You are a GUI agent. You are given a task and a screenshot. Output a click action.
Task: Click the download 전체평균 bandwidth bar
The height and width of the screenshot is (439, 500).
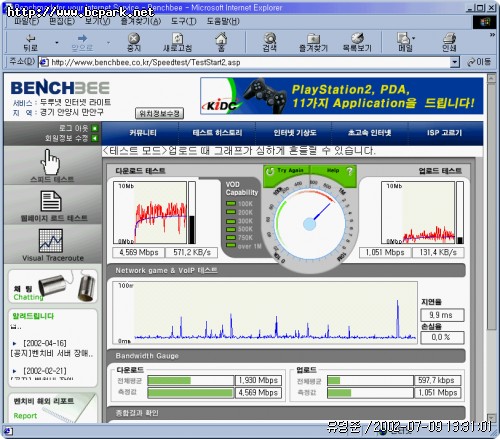[x=191, y=380]
